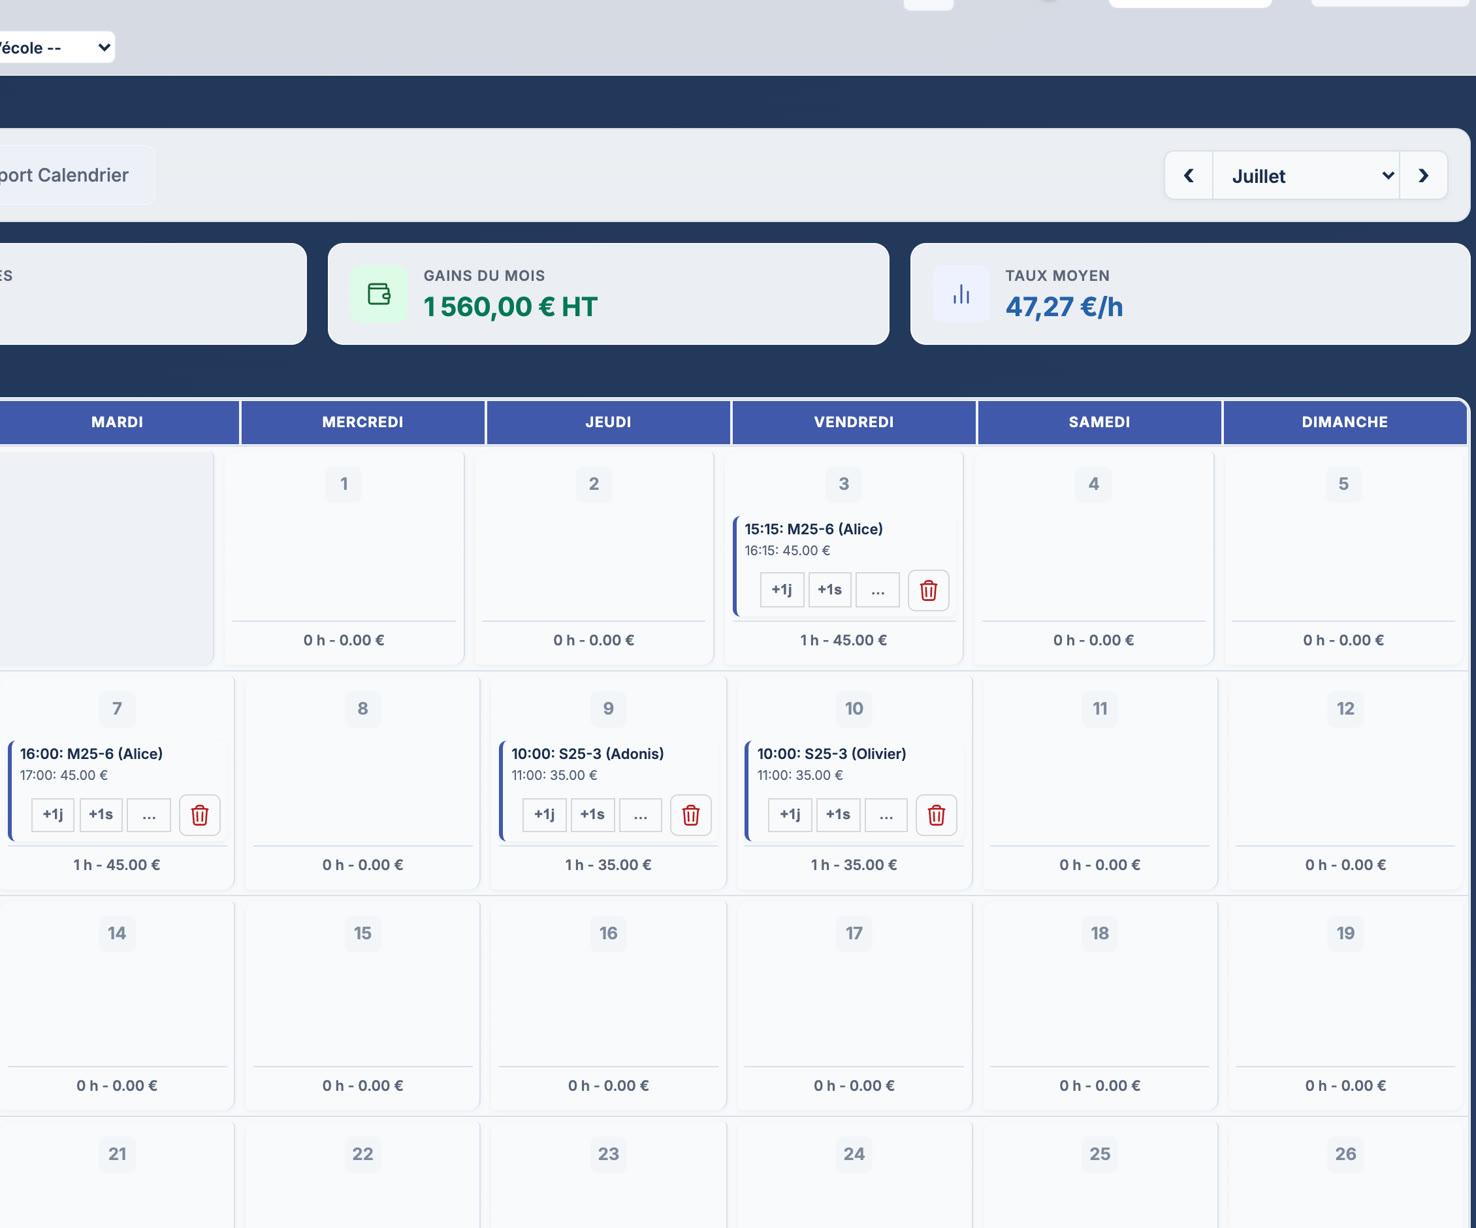Select day 23 in the calendar
This screenshot has width=1476, height=1228.
coord(608,1154)
